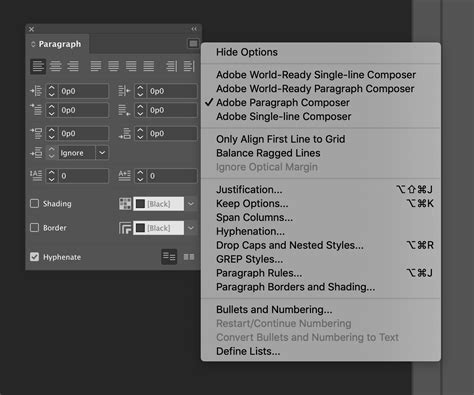Enable Align to baseline grid icon

tap(189, 257)
